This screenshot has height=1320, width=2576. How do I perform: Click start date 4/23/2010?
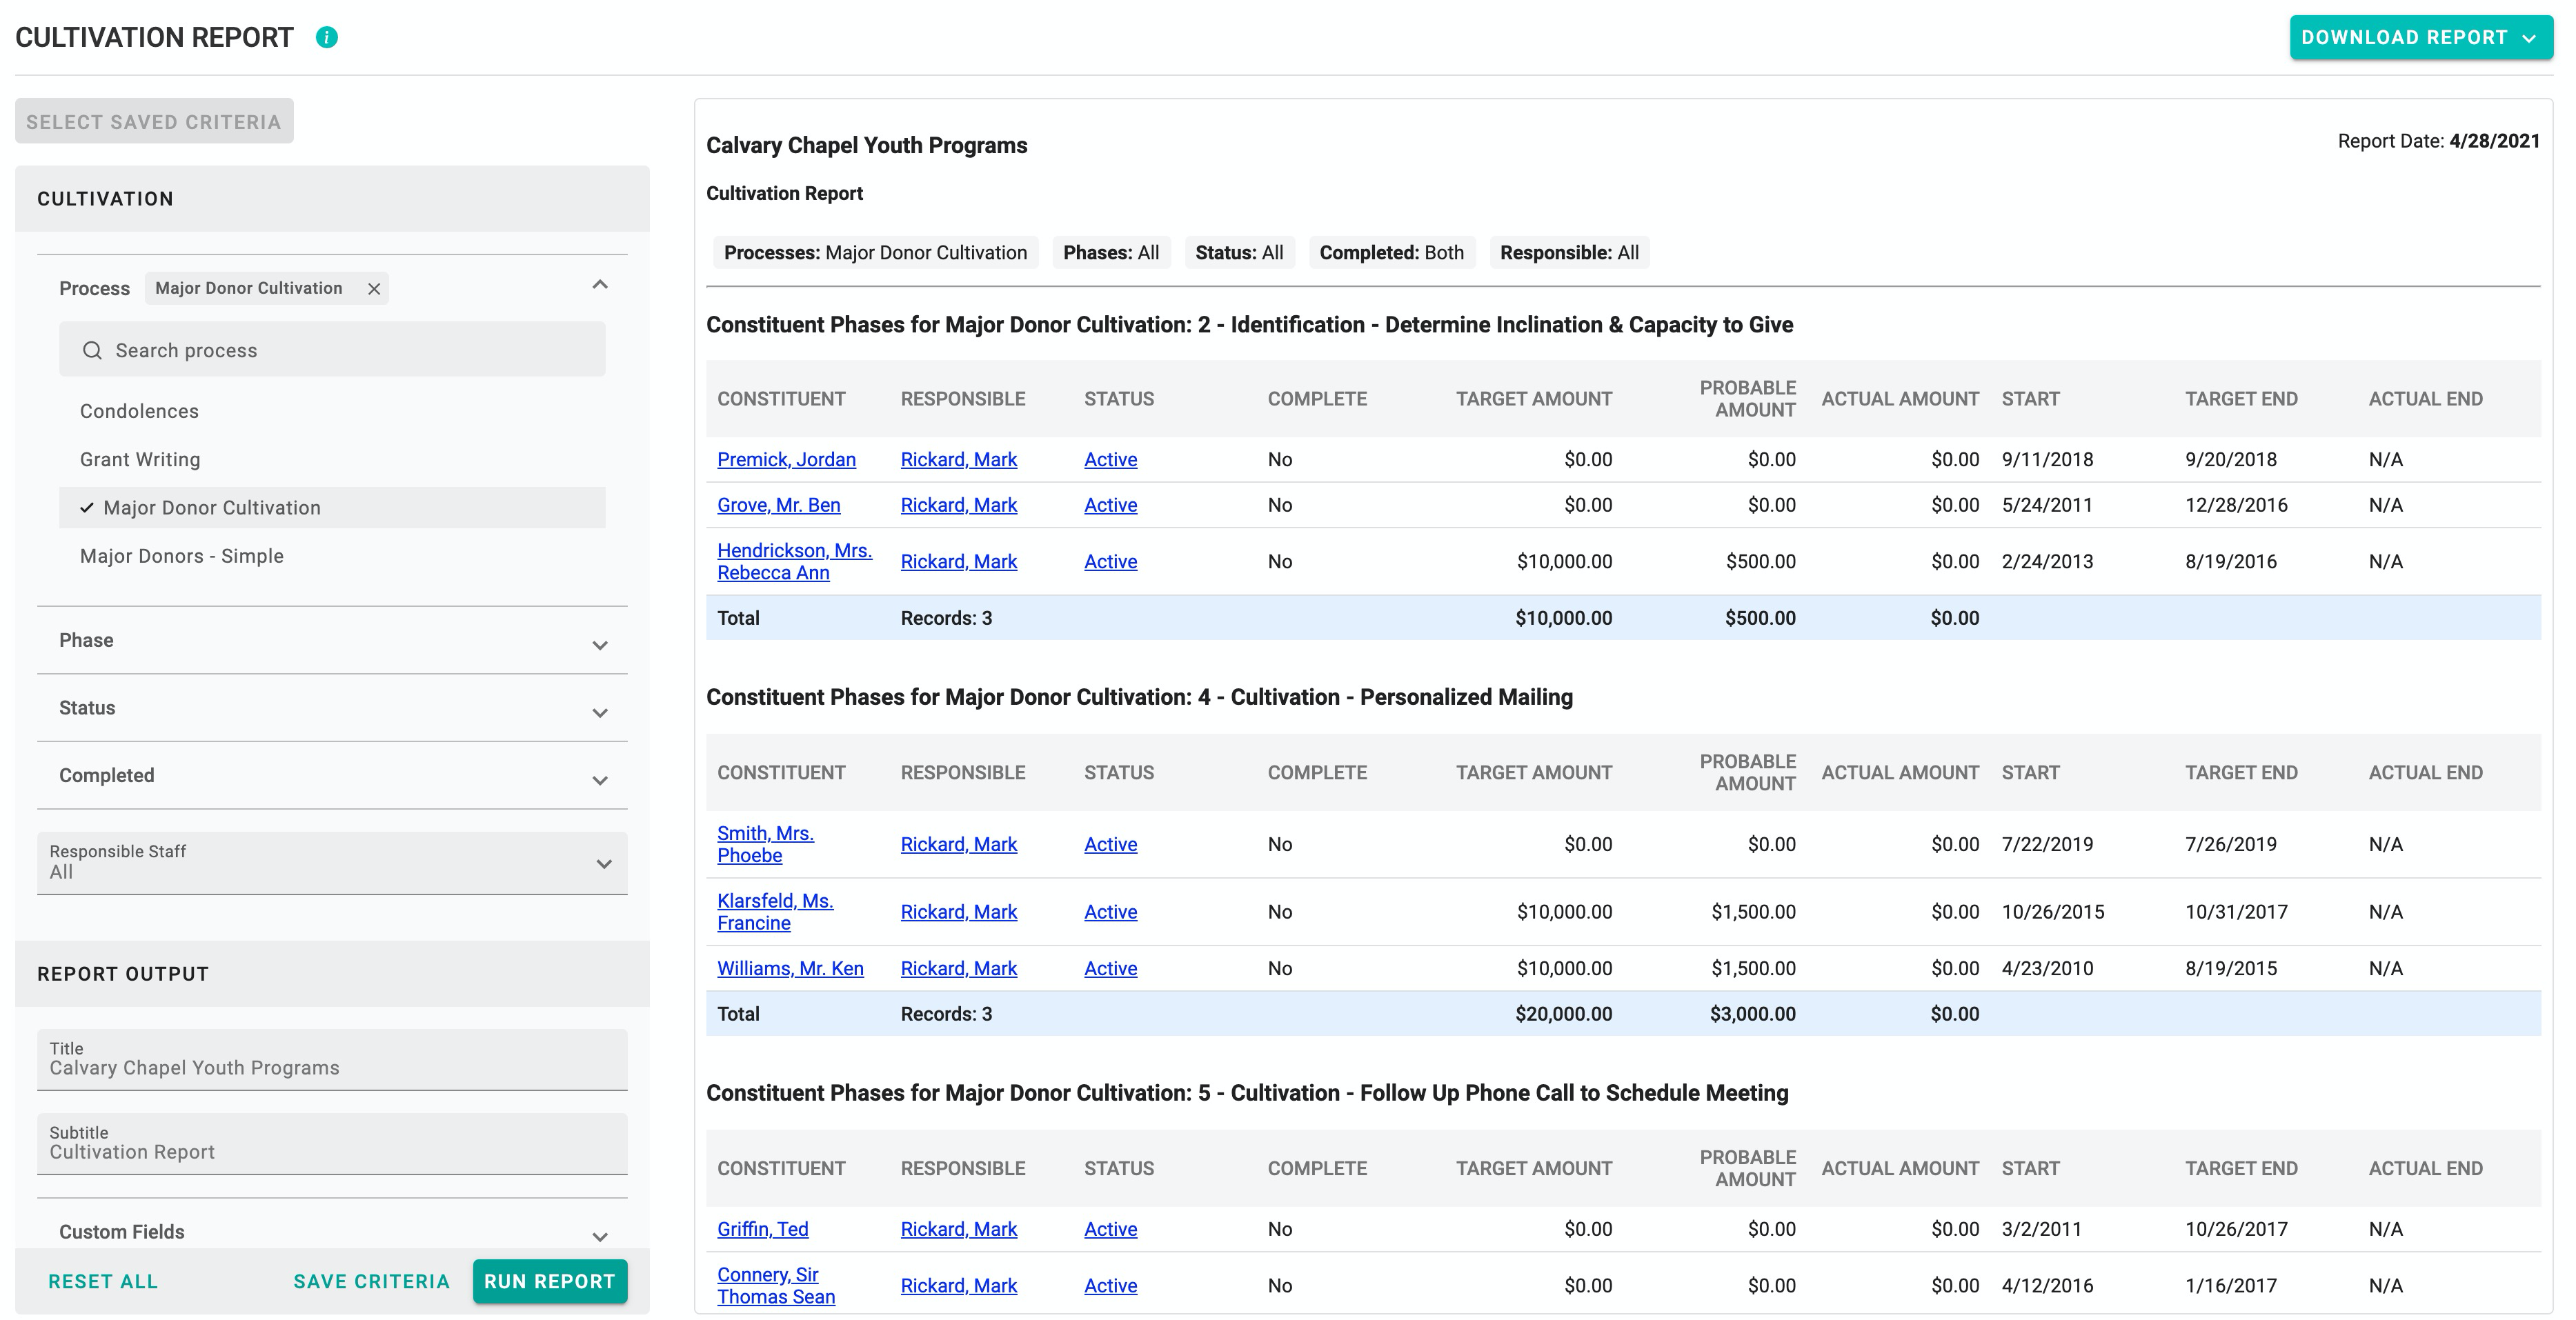coord(2047,968)
